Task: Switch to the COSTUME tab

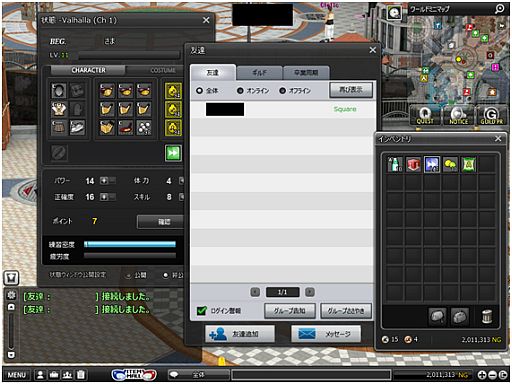Action: point(163,70)
